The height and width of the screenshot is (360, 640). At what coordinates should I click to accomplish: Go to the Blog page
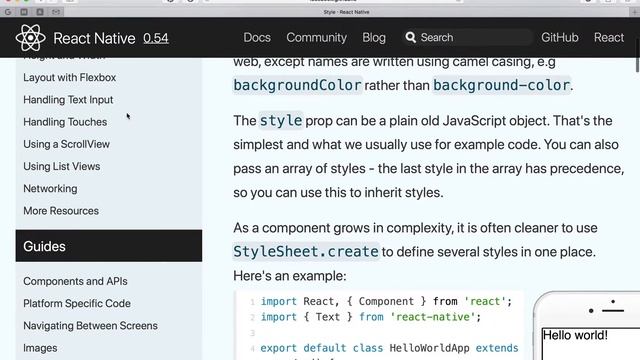point(374,38)
